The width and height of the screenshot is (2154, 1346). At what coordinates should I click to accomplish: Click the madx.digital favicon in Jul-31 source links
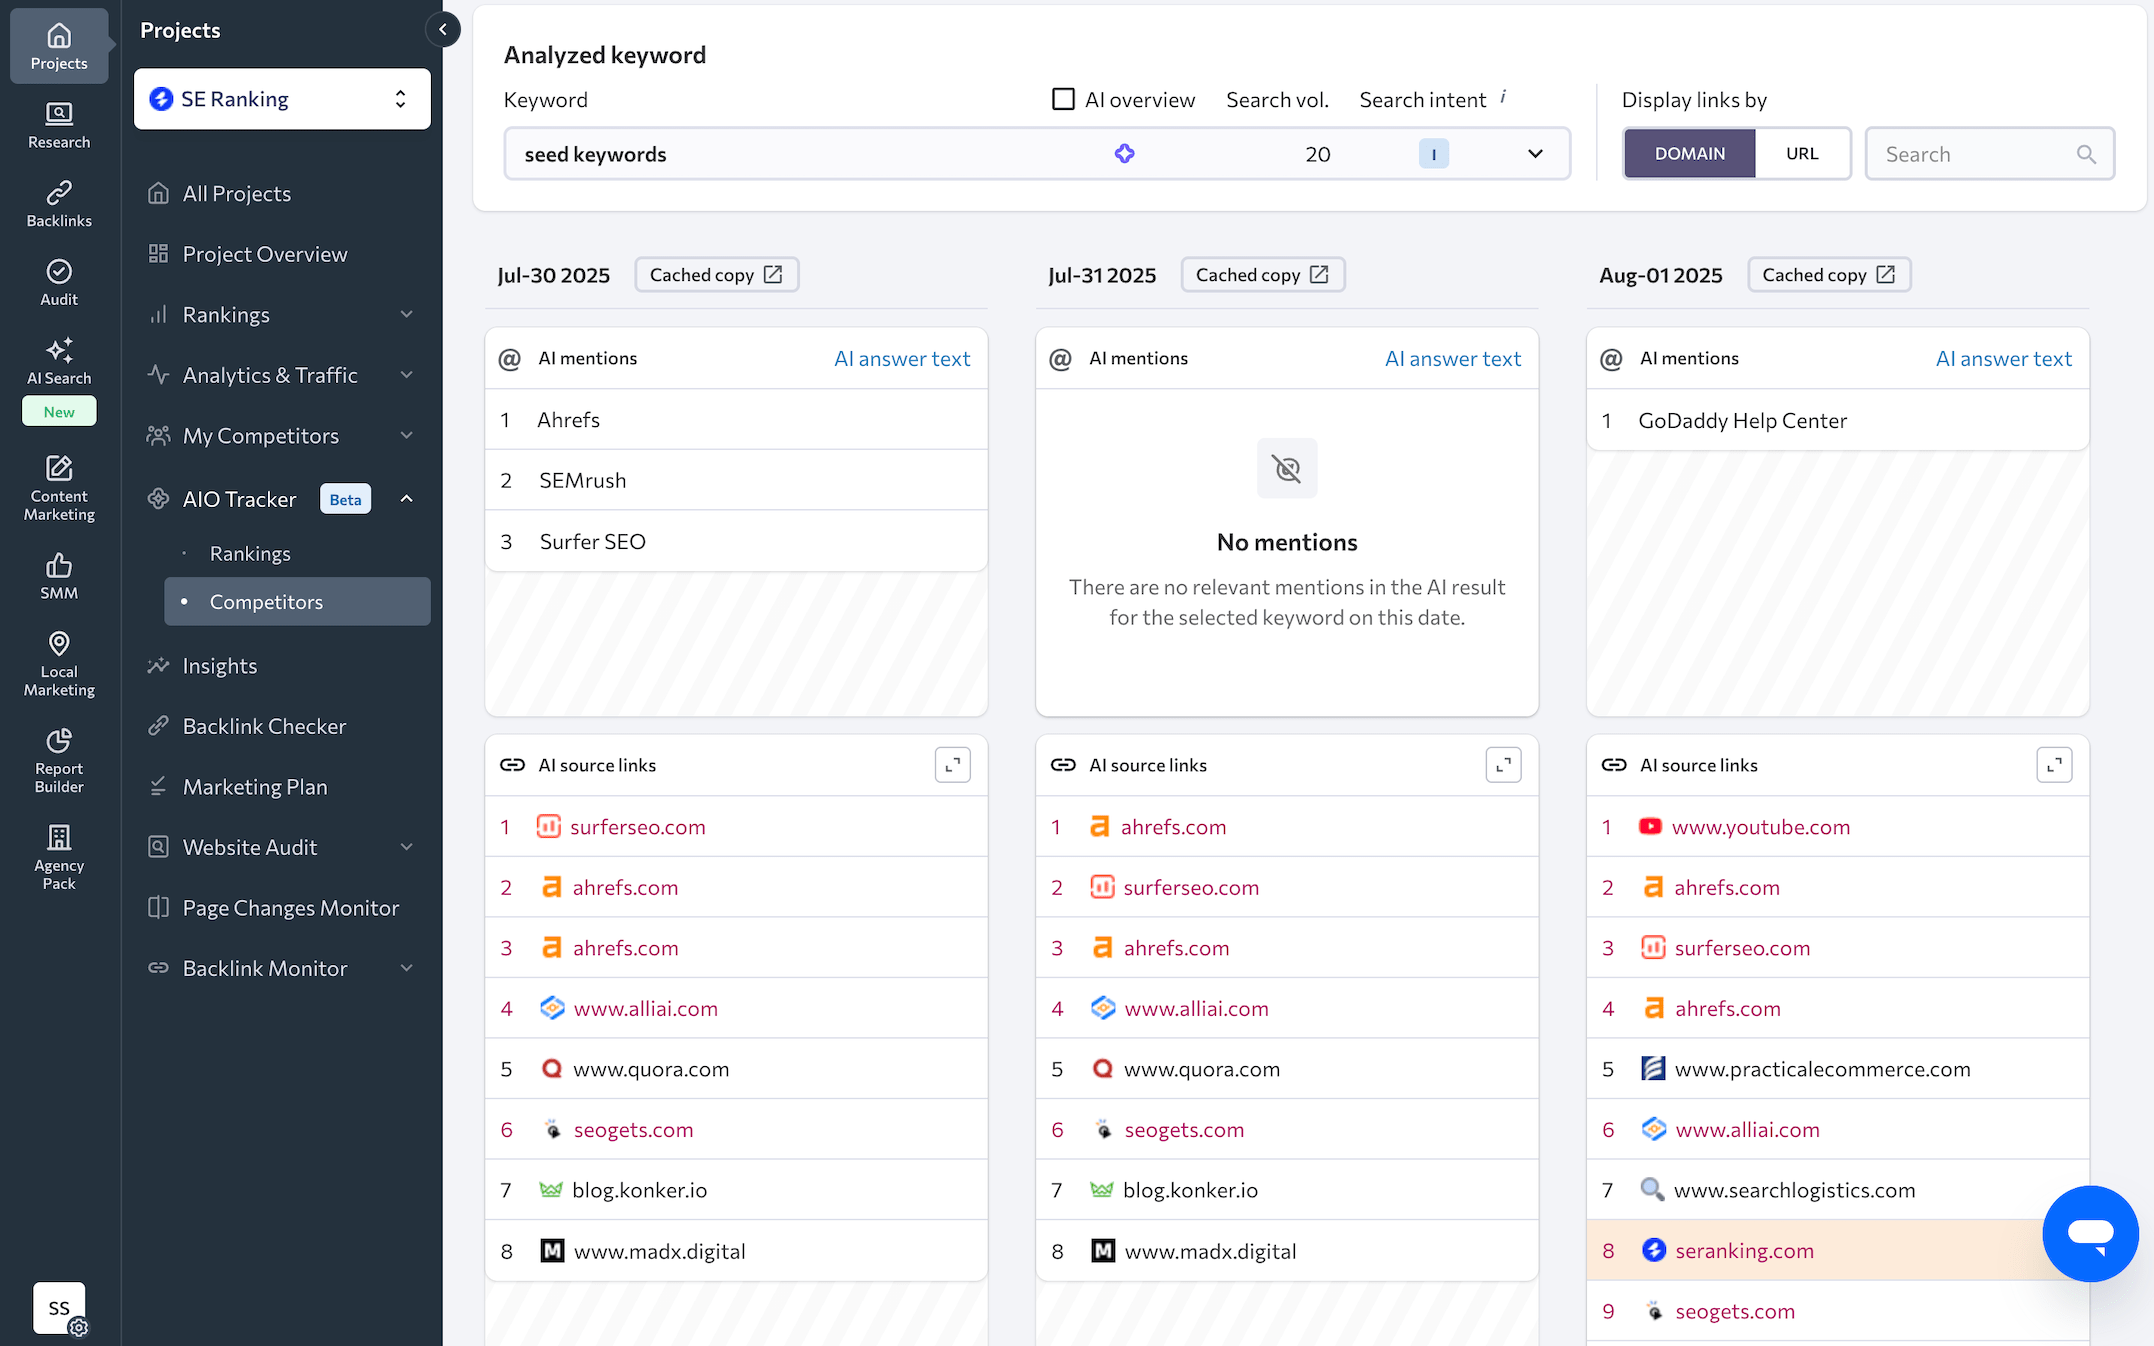pyautogui.click(x=1103, y=1250)
